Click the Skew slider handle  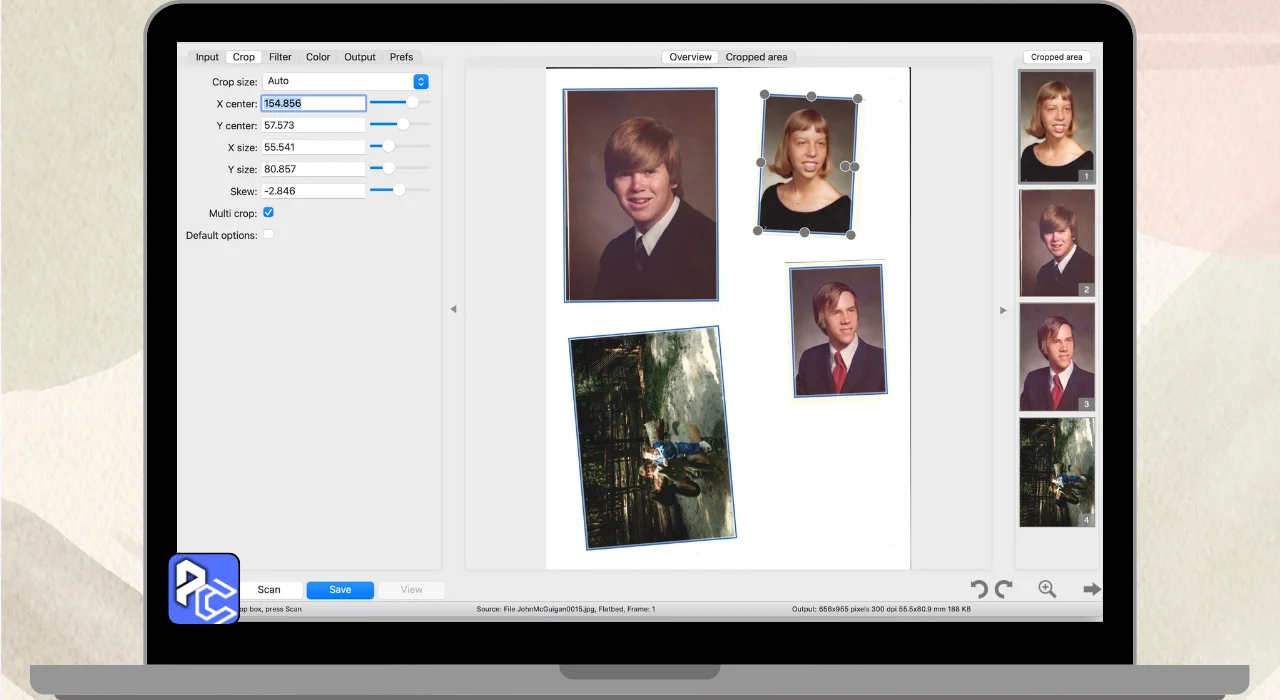(x=399, y=190)
